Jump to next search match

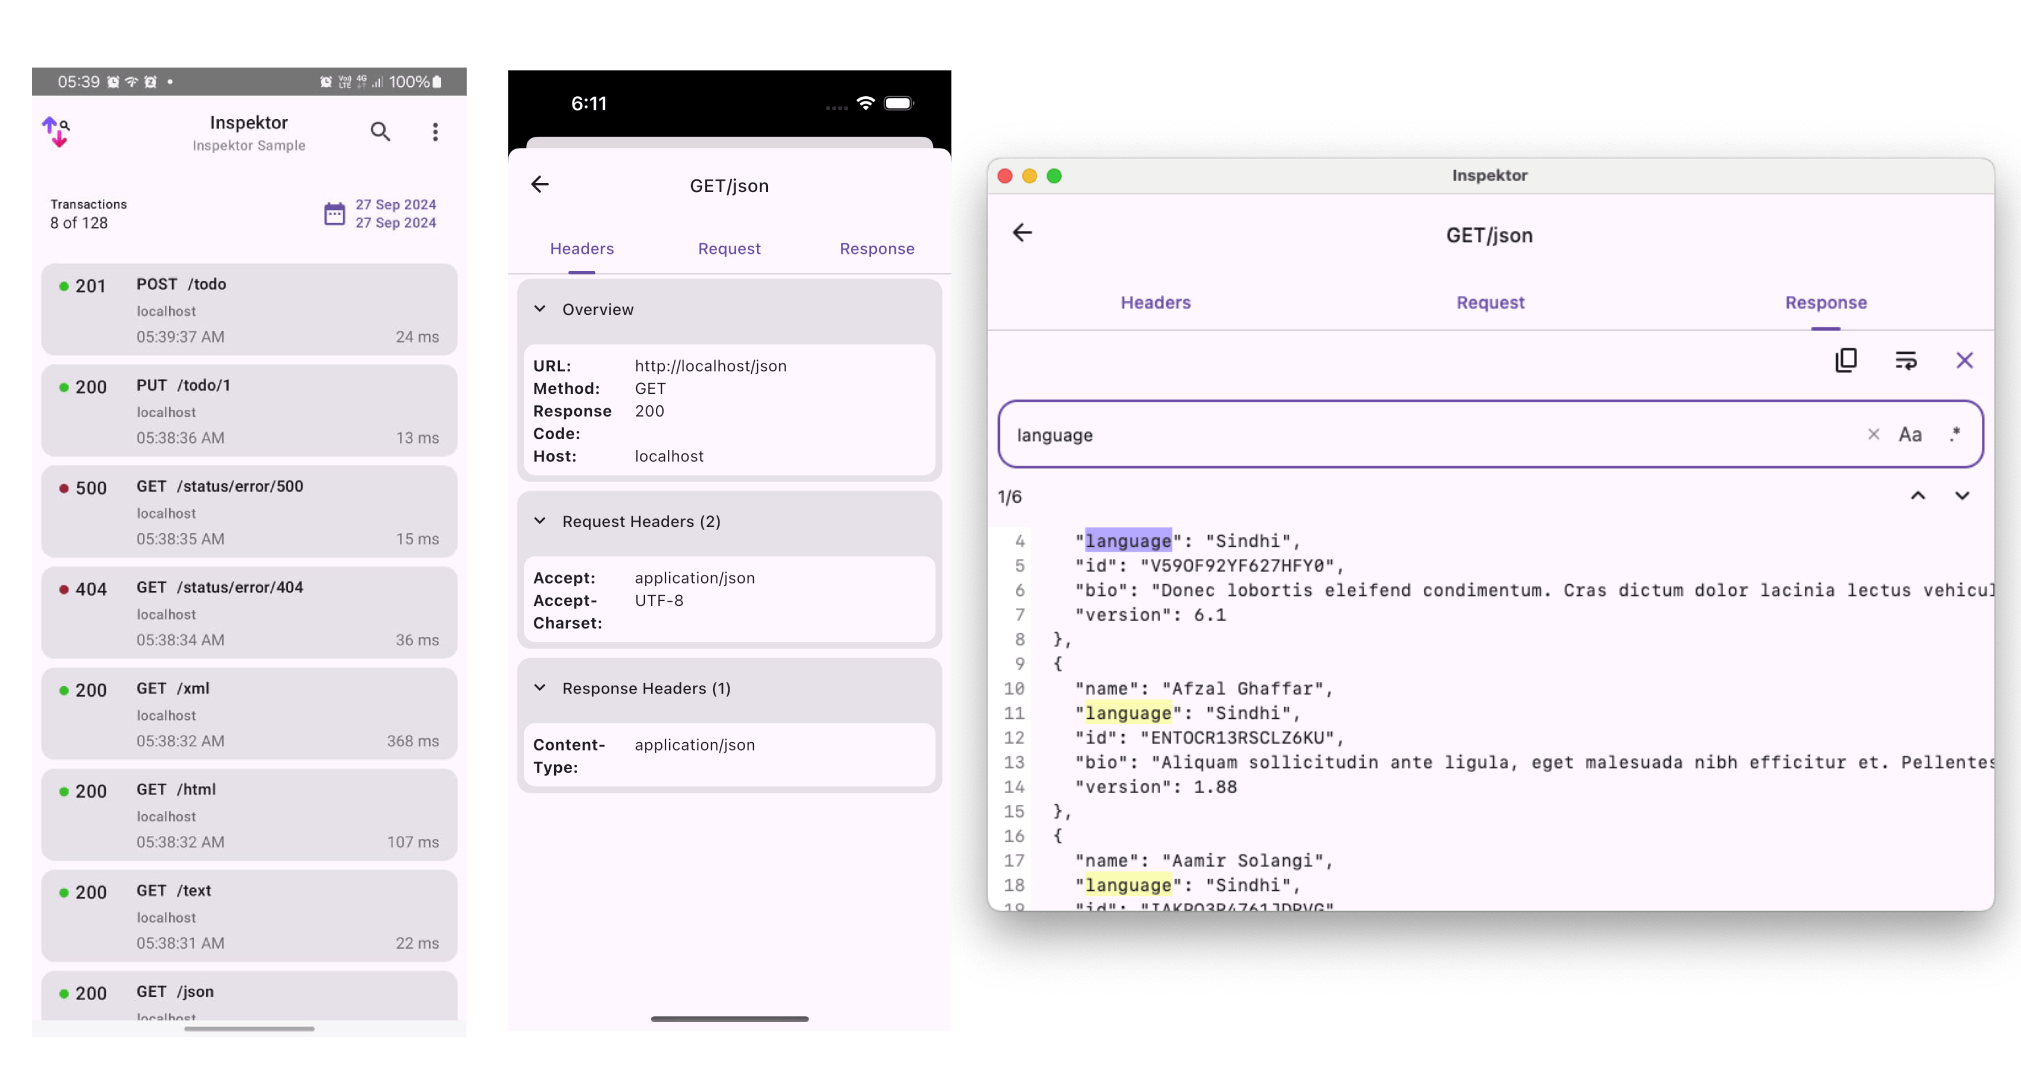1962,496
